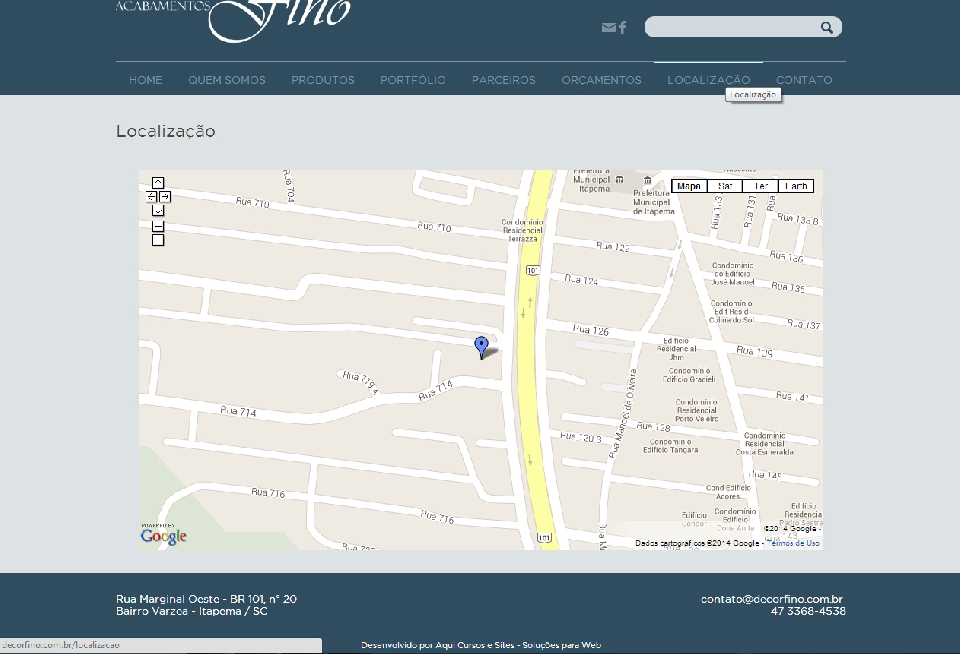Open the Termos de Uso link
This screenshot has width=960, height=654.
(795, 543)
